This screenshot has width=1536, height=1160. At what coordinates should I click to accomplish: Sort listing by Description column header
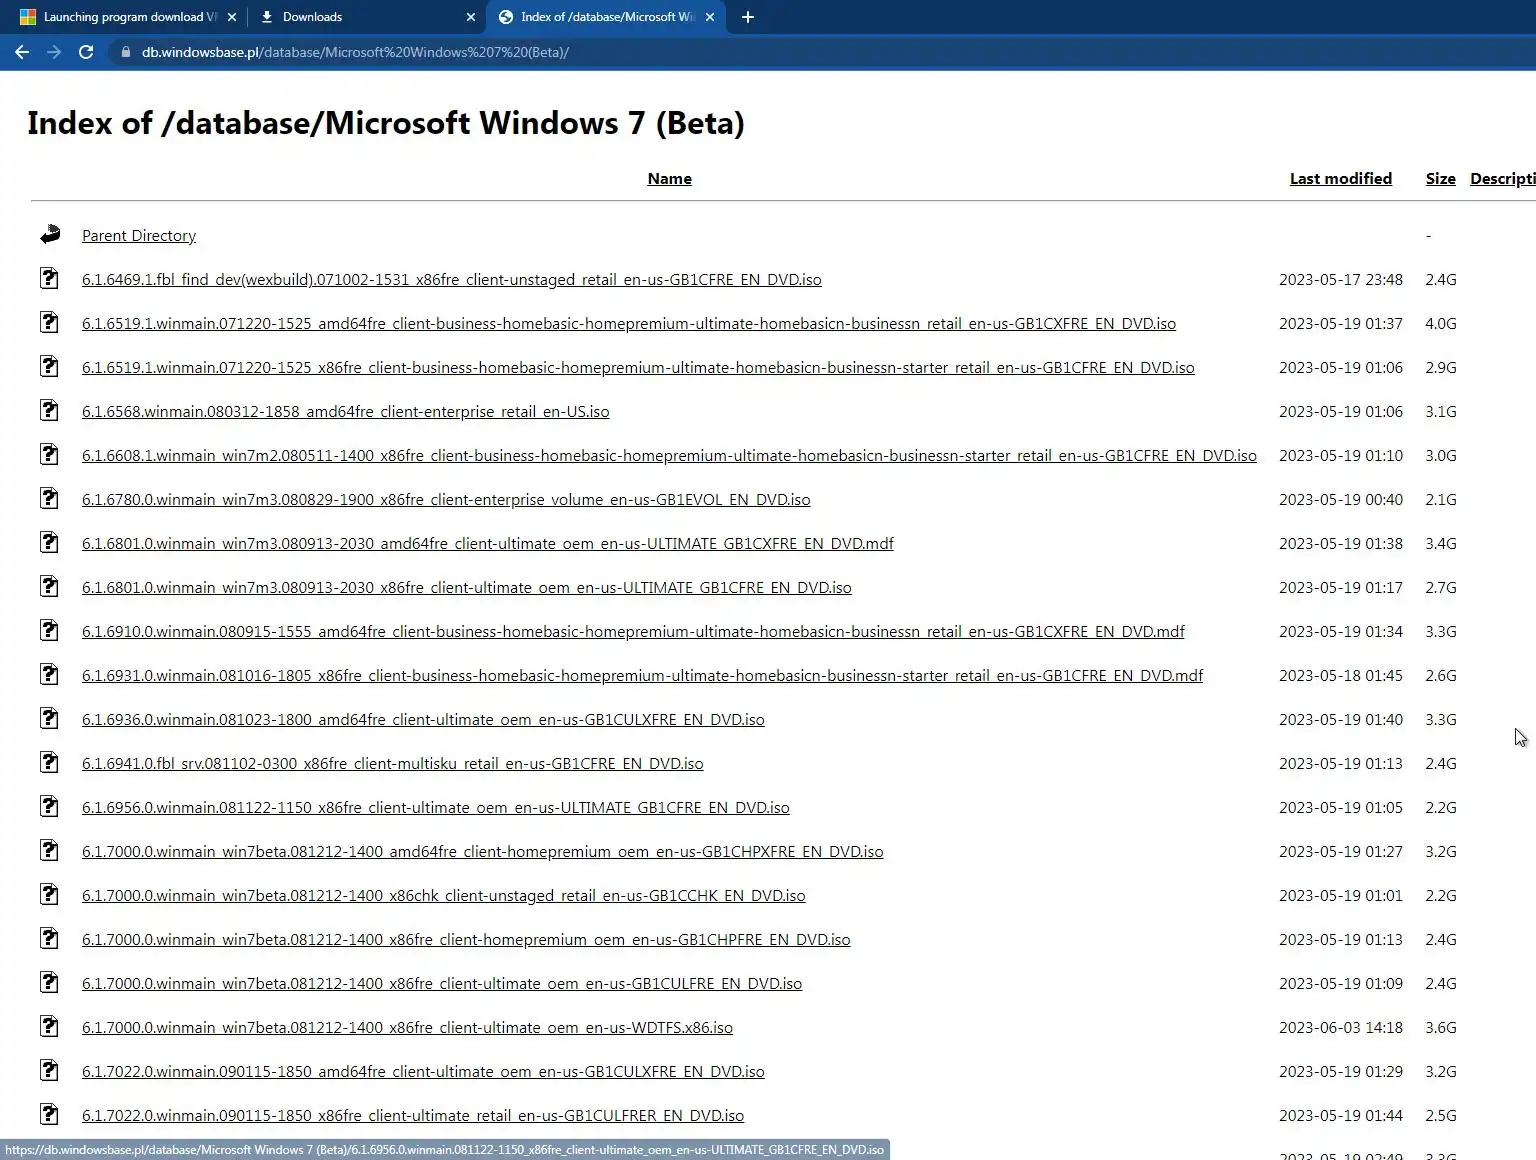[x=1502, y=179]
